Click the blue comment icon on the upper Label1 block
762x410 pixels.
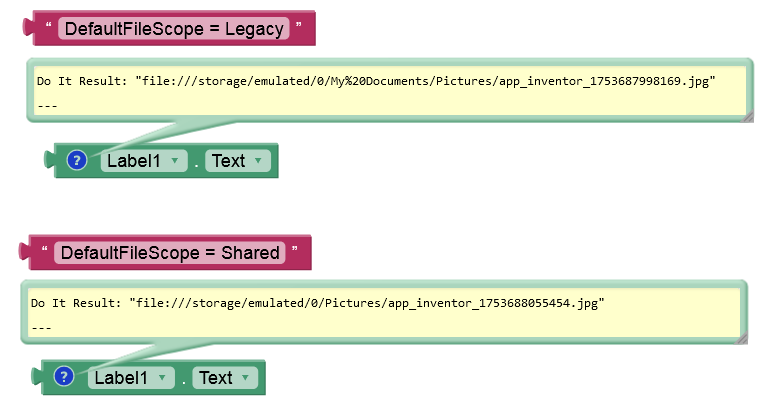[x=77, y=160]
